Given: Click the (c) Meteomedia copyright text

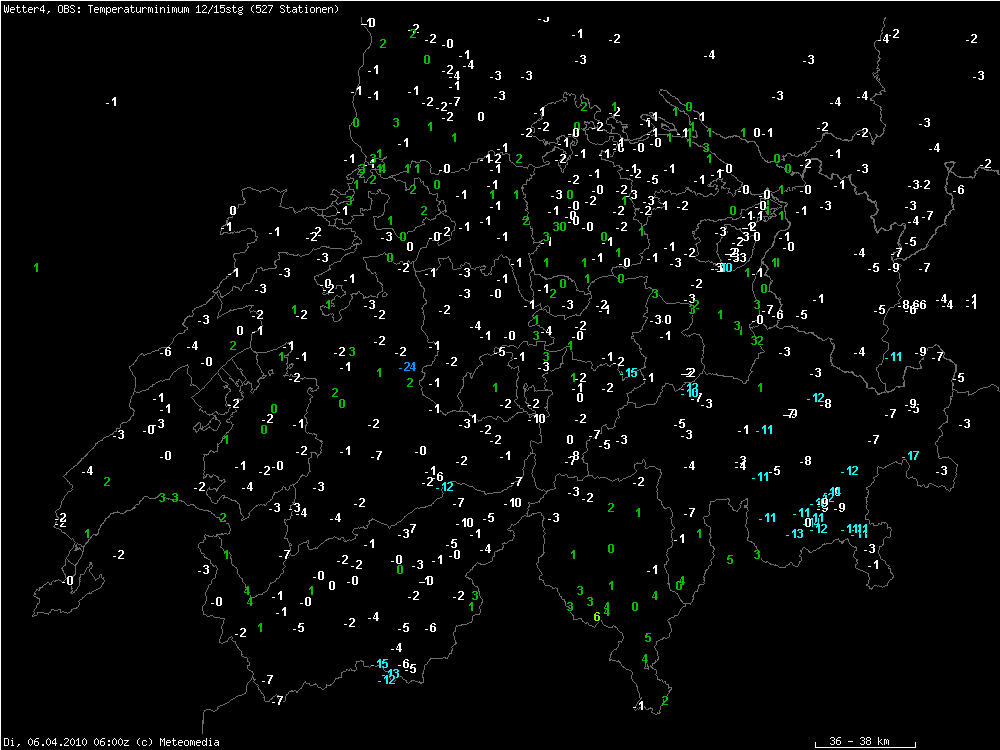Looking at the screenshot, I should pyautogui.click(x=176, y=741).
